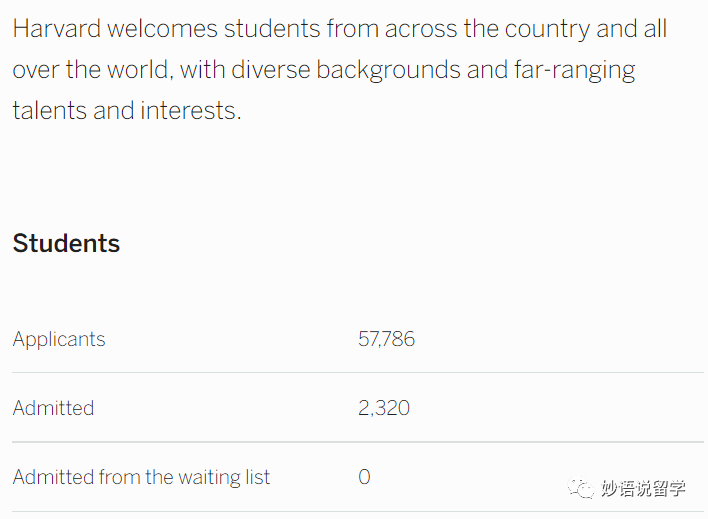The height and width of the screenshot is (519, 708).
Task: Click the phrase diverse backgrounds
Action: 346,70
